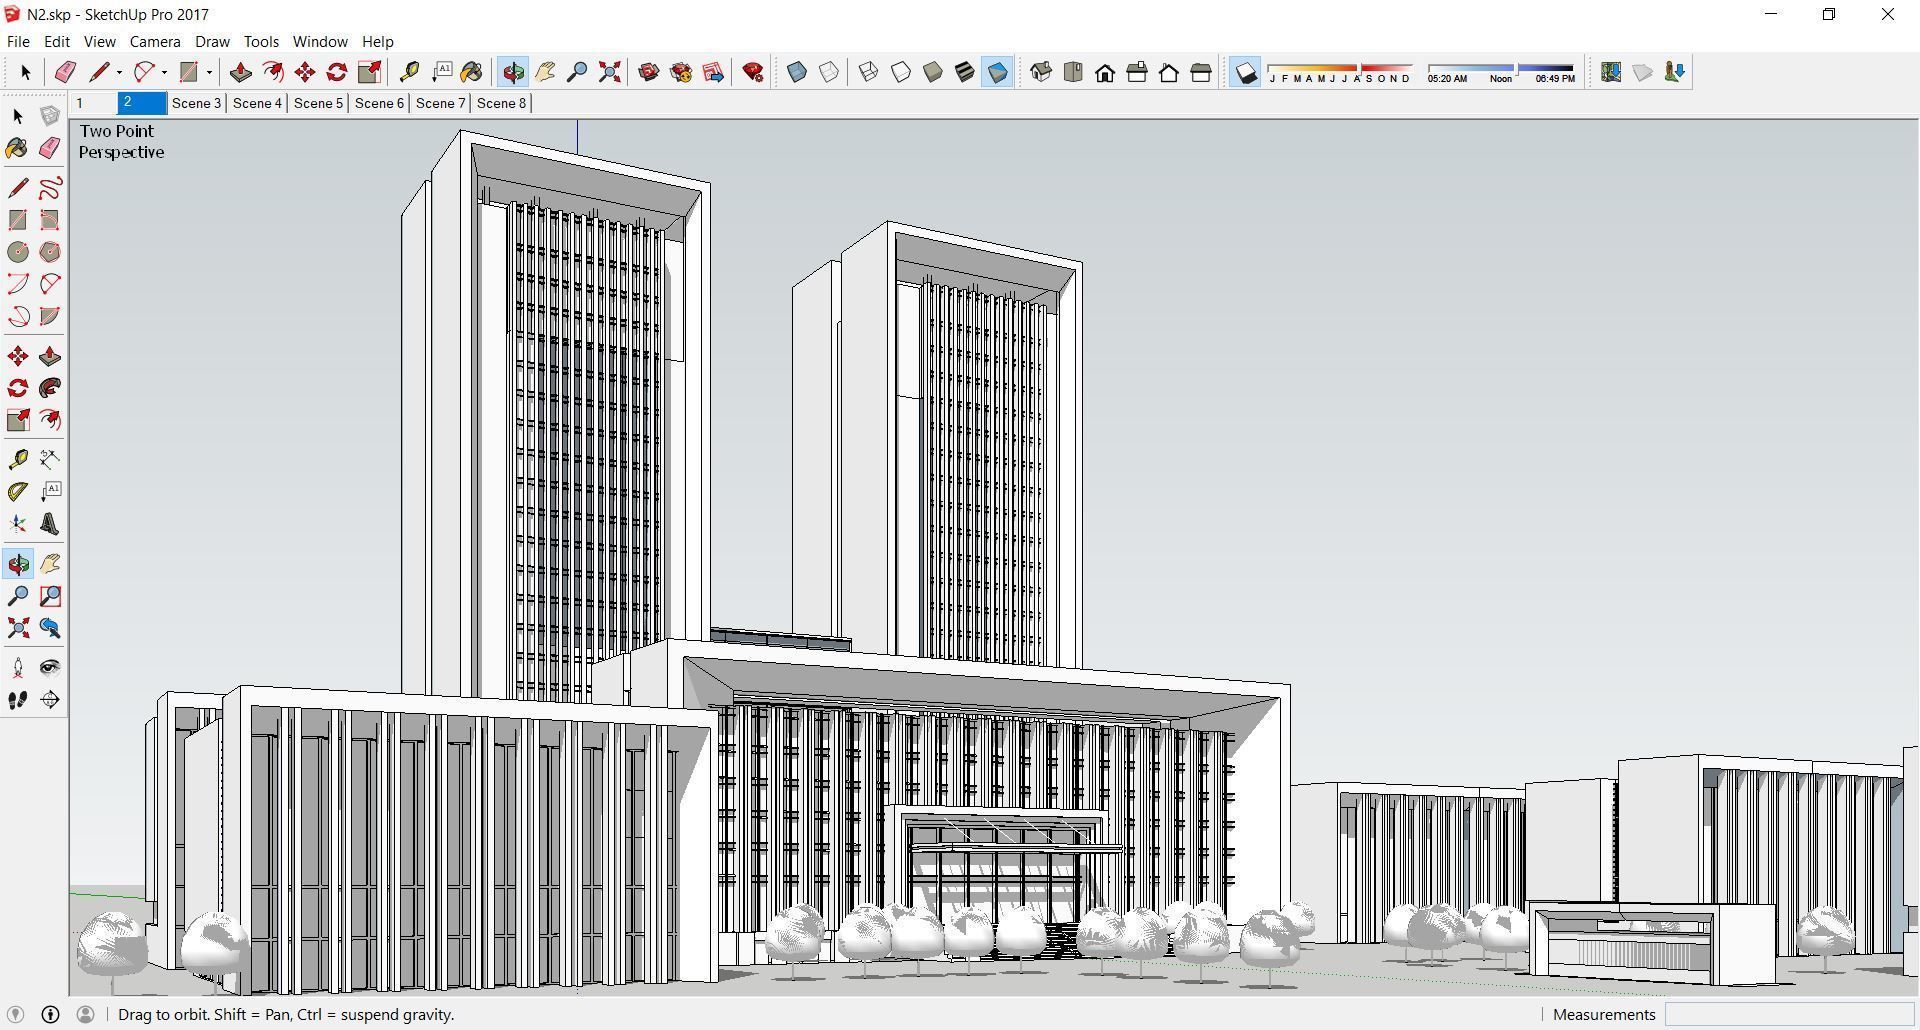1920x1030 pixels.
Task: Switch to Left view
Action: click(x=1201, y=72)
